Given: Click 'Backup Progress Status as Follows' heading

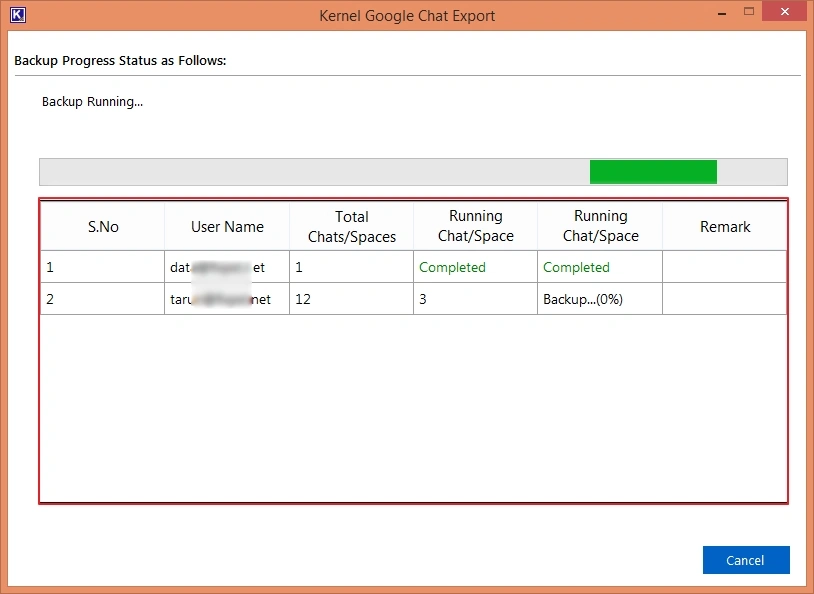Looking at the screenshot, I should tap(120, 61).
